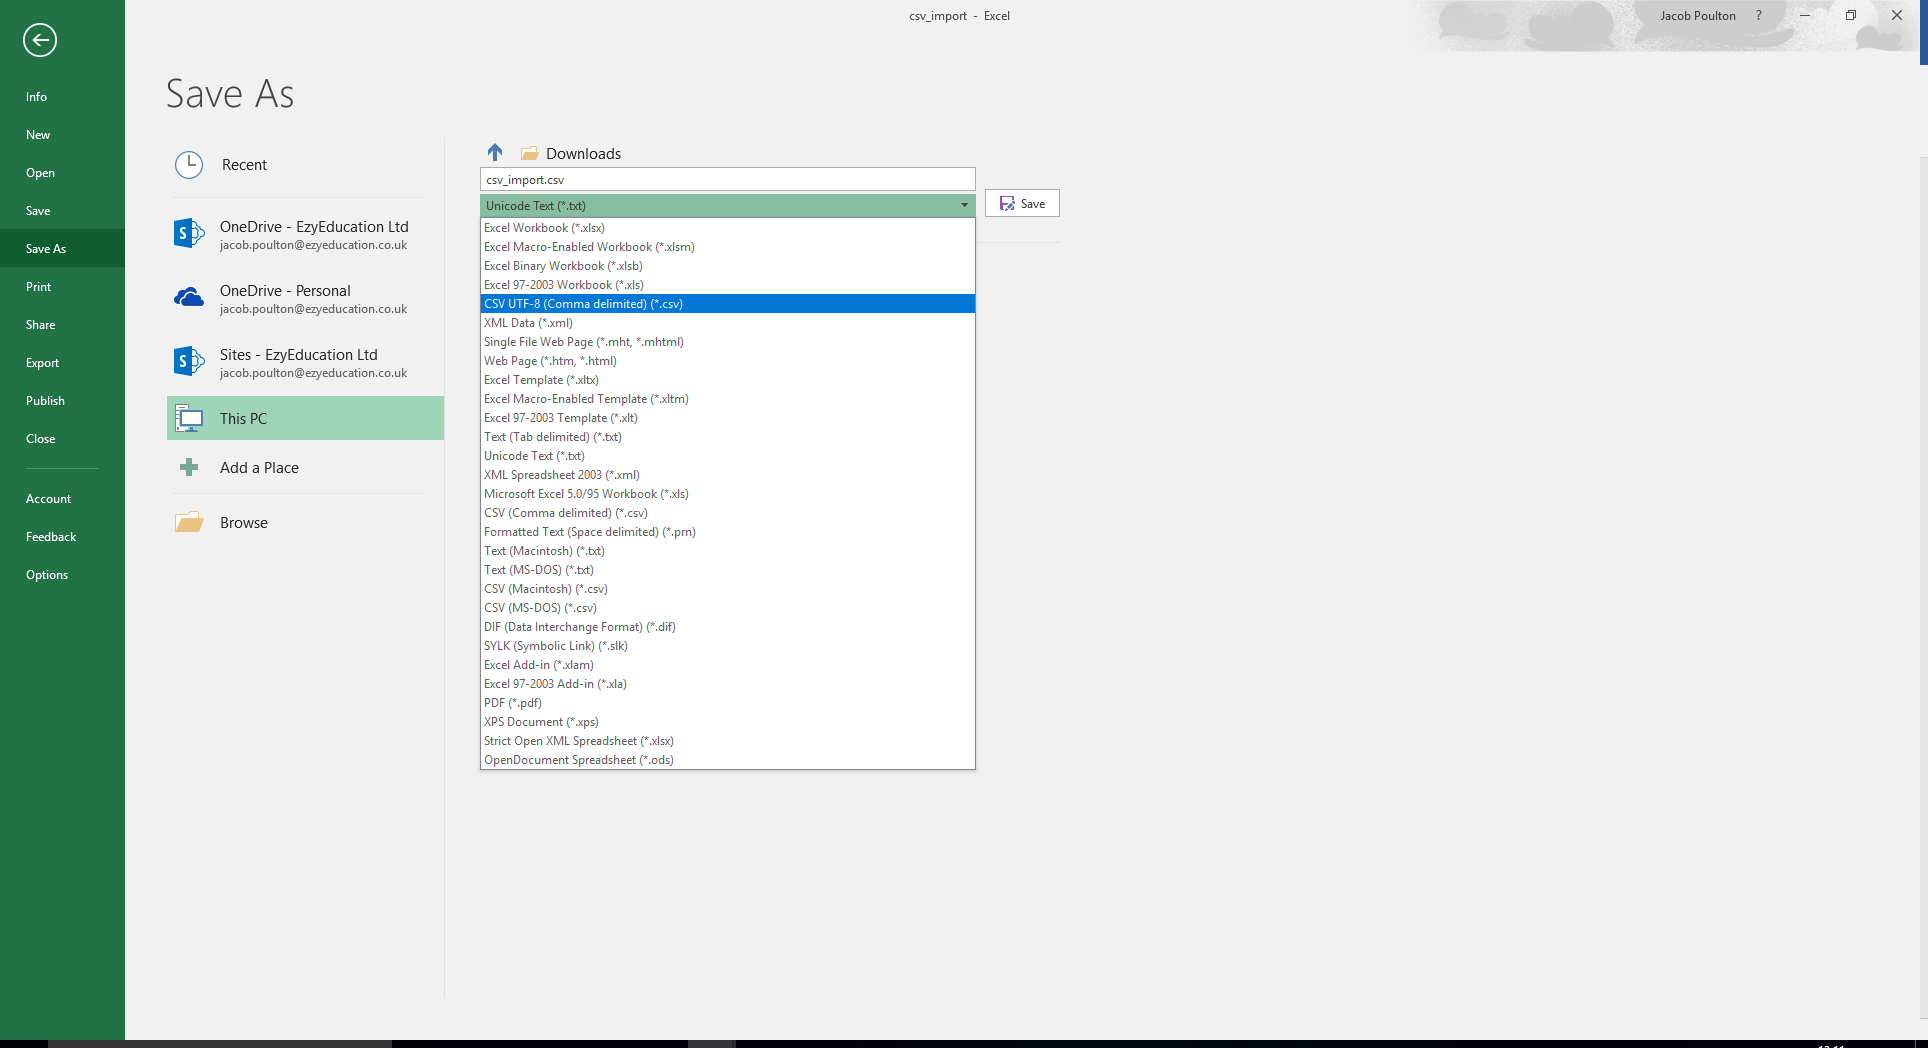Viewport: 1928px width, 1048px height.
Task: Open the Export menu item
Action: point(42,363)
